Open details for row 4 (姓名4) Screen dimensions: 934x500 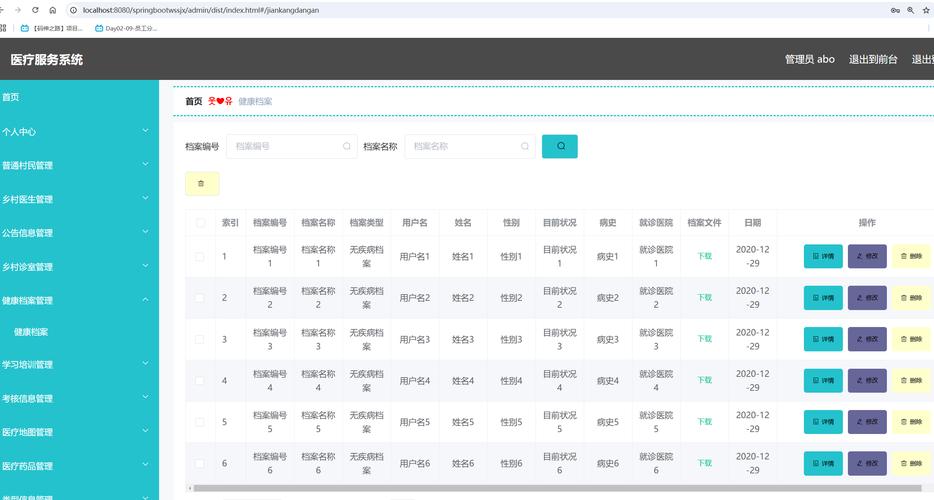click(823, 380)
